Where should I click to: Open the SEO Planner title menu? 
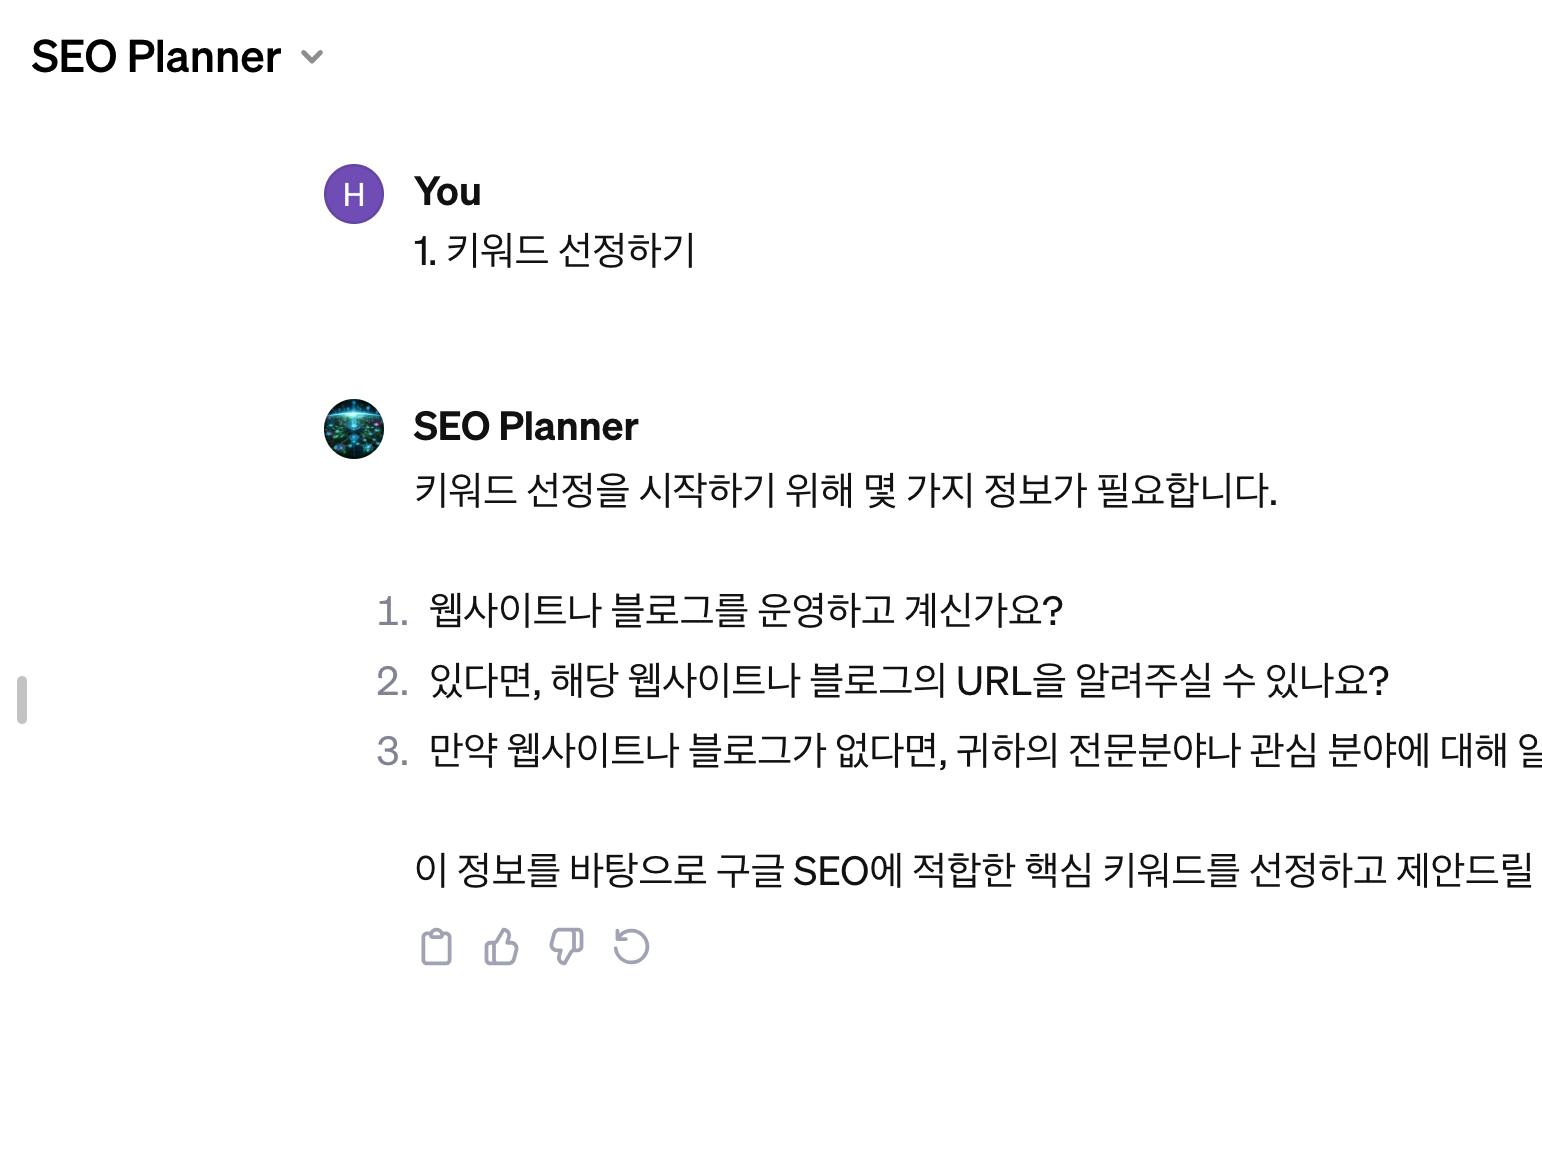pos(156,57)
